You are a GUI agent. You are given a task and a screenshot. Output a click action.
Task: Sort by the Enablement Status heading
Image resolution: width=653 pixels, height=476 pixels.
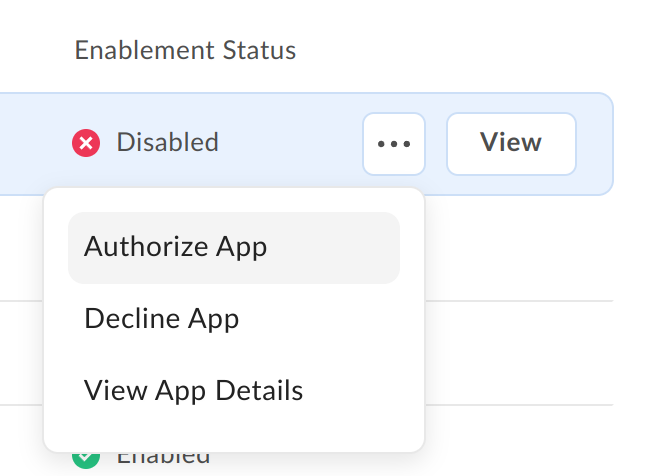pos(185,50)
